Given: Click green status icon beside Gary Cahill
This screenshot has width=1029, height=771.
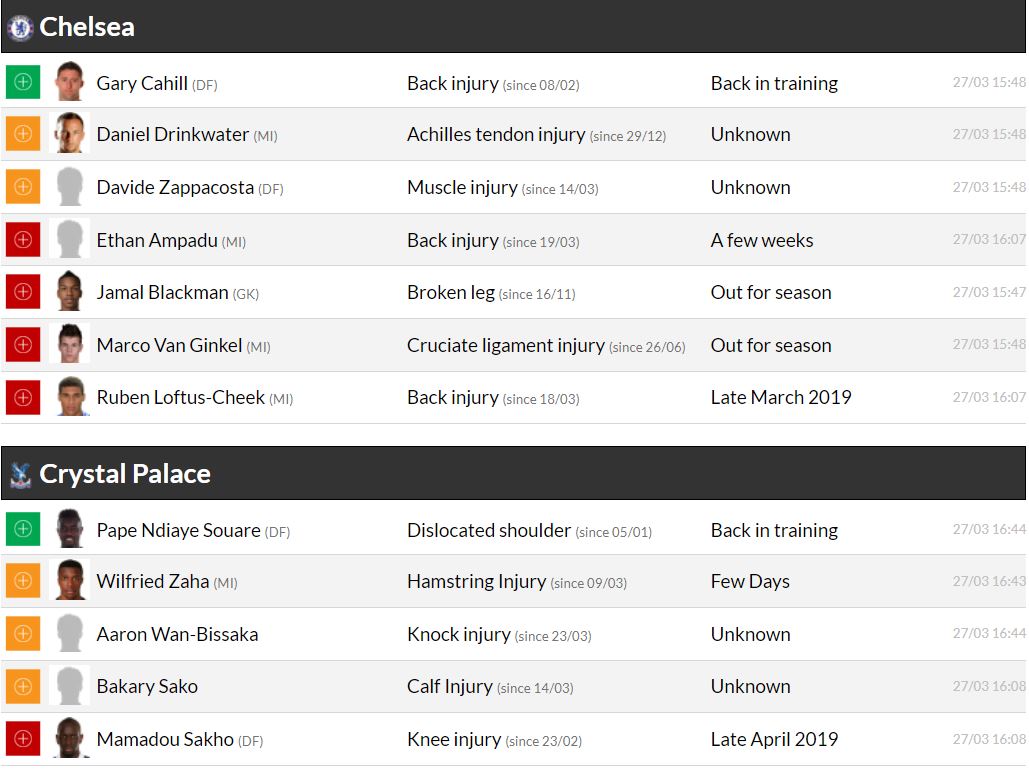Looking at the screenshot, I should tap(23, 82).
